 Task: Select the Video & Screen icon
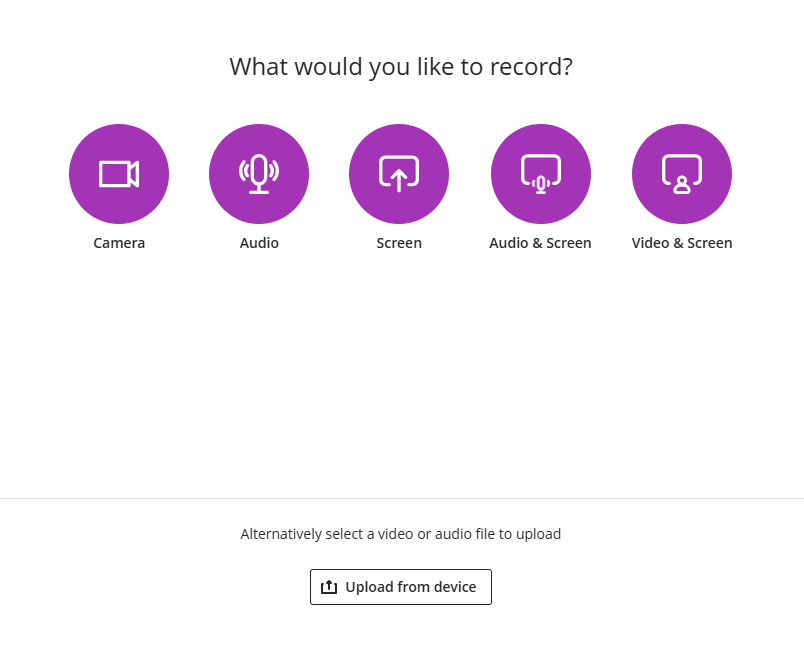click(682, 172)
